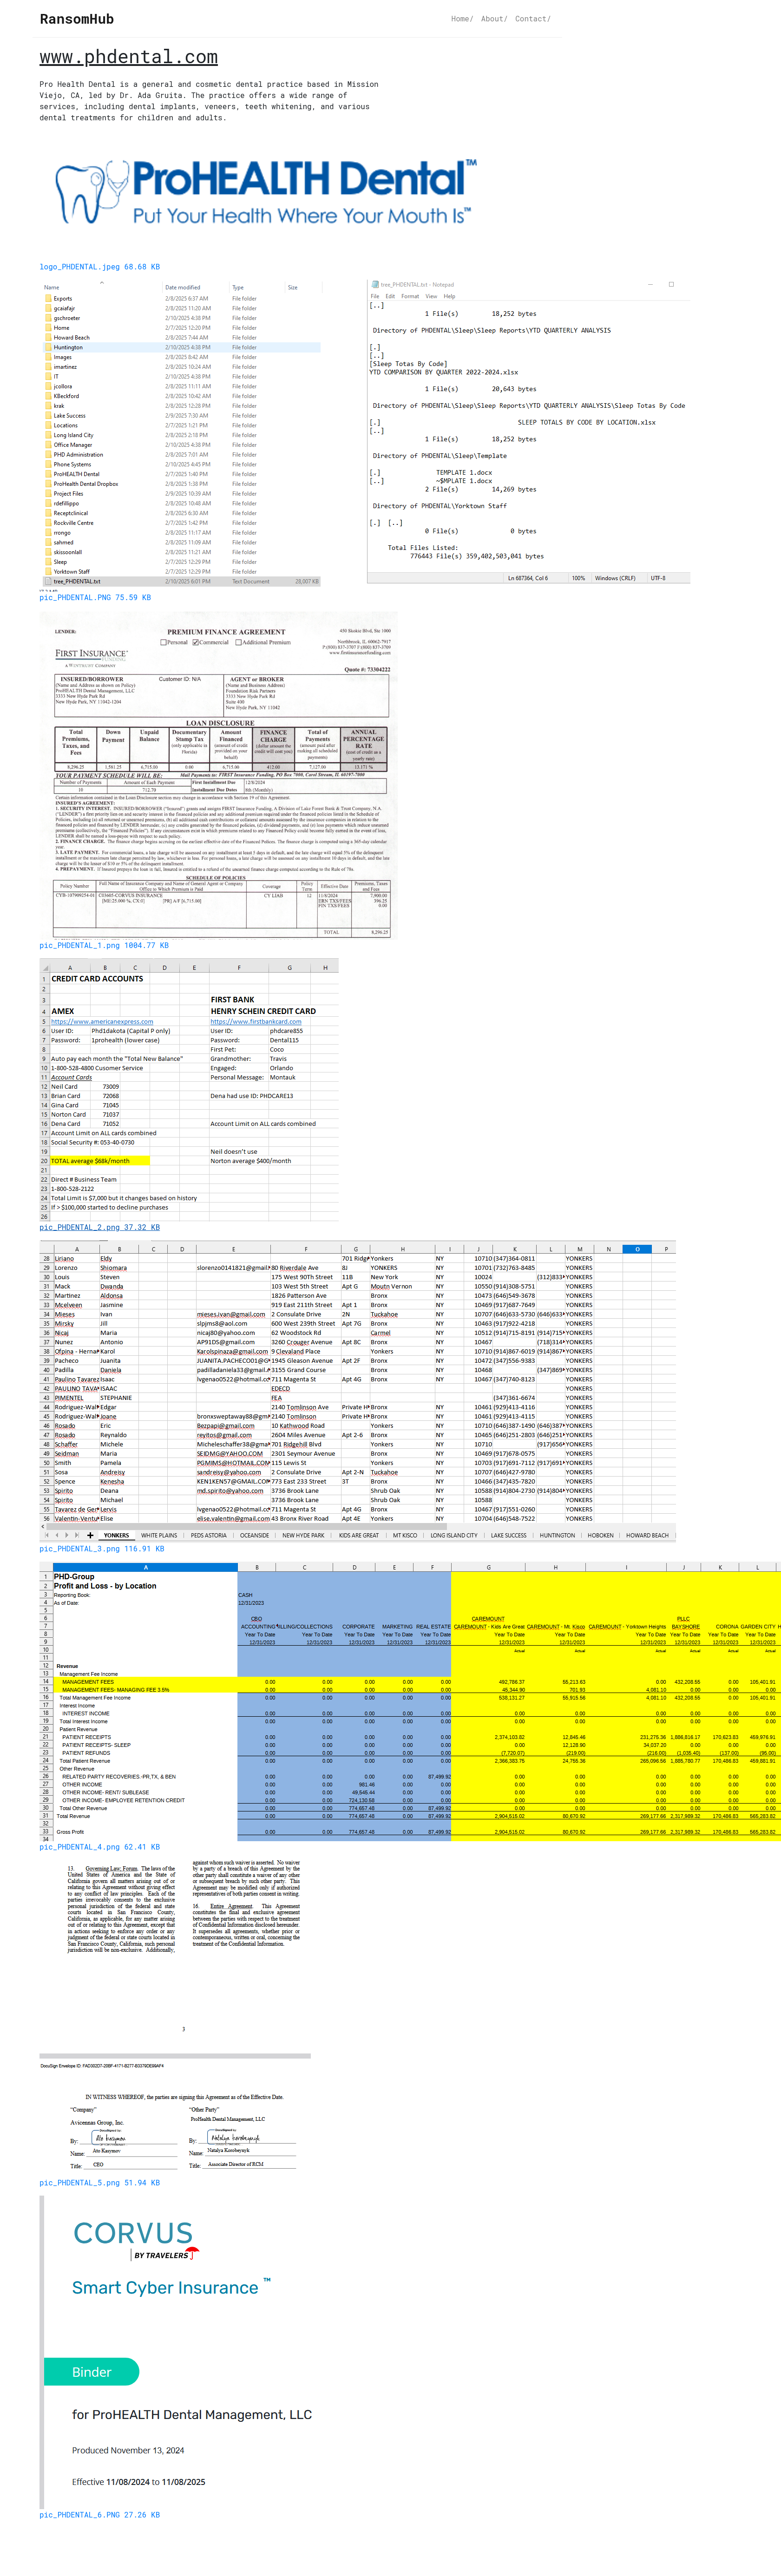Switch to the OCEANSIDE sheet tab

pos(254,1535)
